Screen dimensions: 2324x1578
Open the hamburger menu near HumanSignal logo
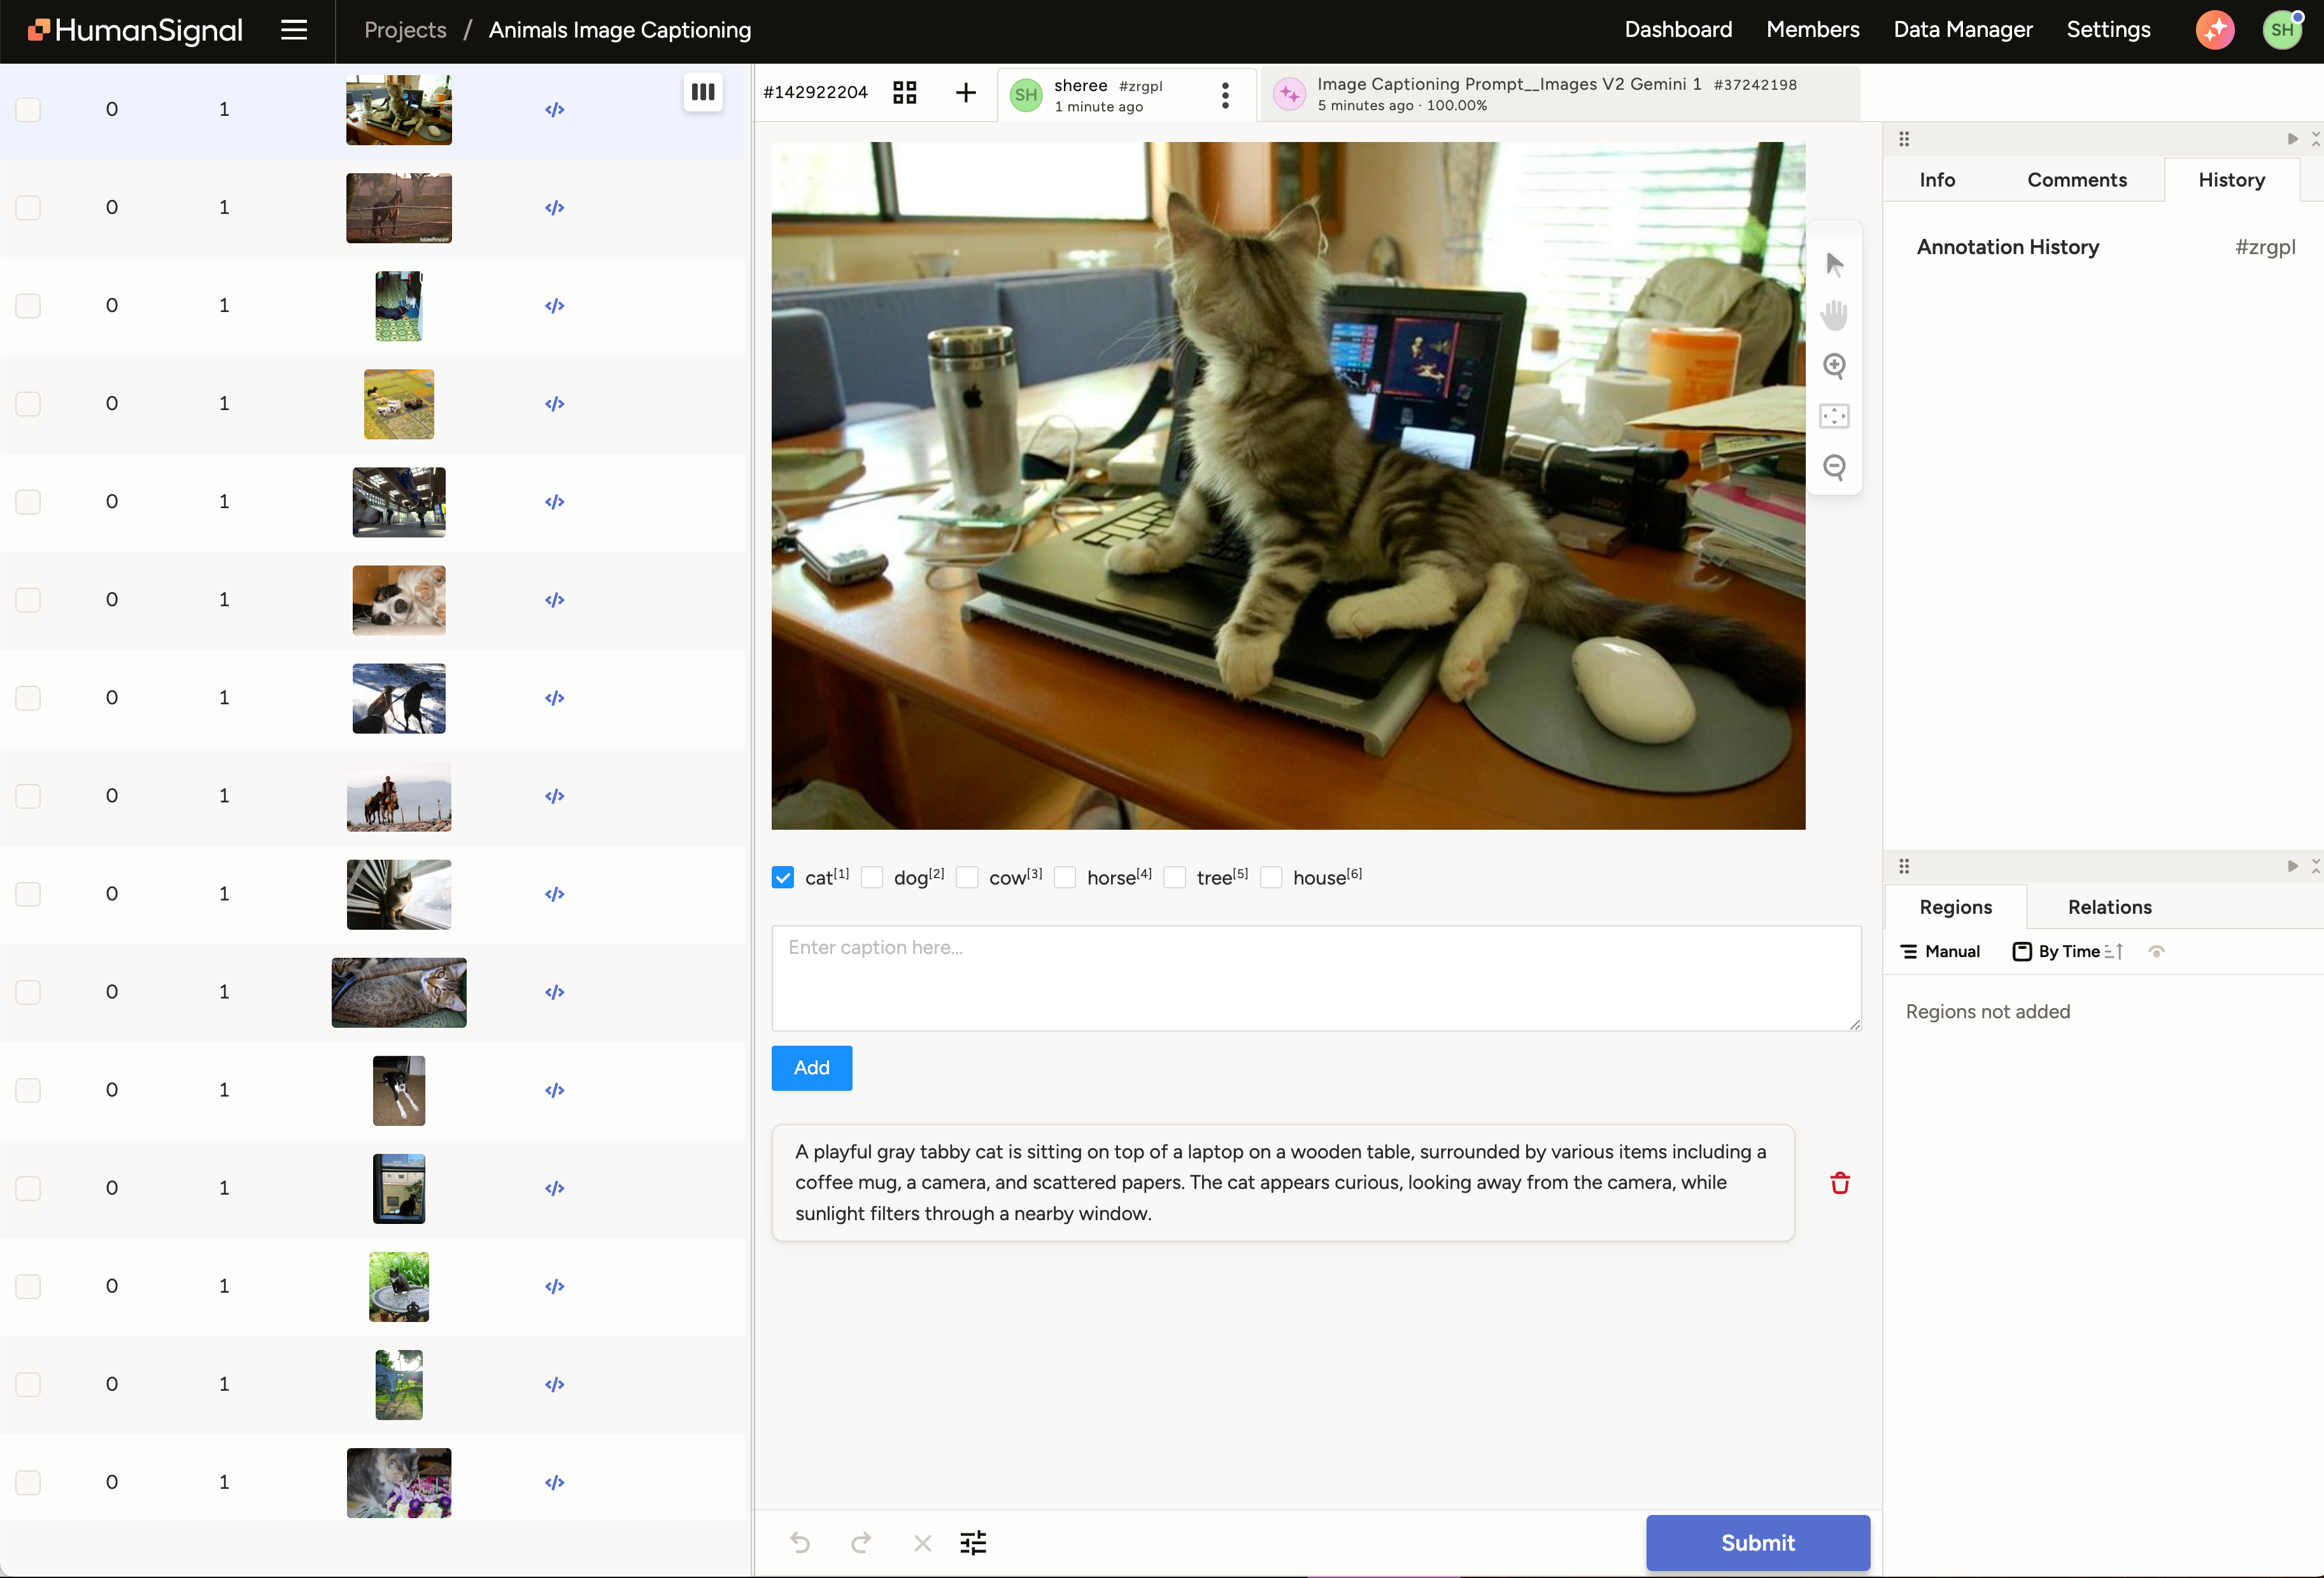tap(293, 30)
